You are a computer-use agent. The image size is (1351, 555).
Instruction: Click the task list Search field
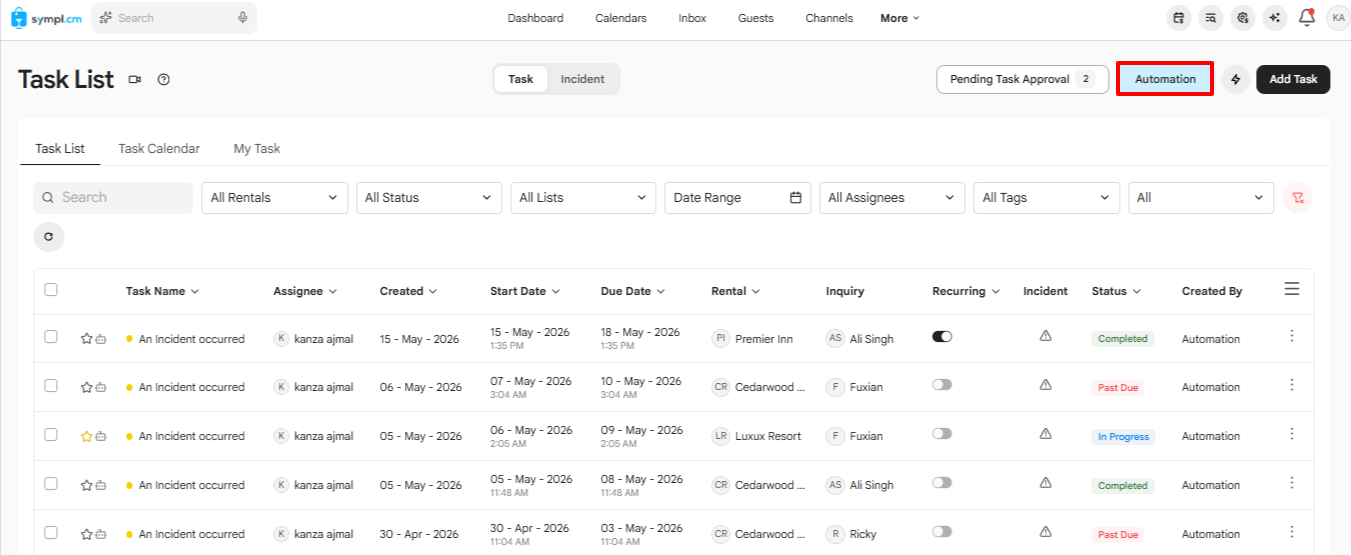[113, 198]
